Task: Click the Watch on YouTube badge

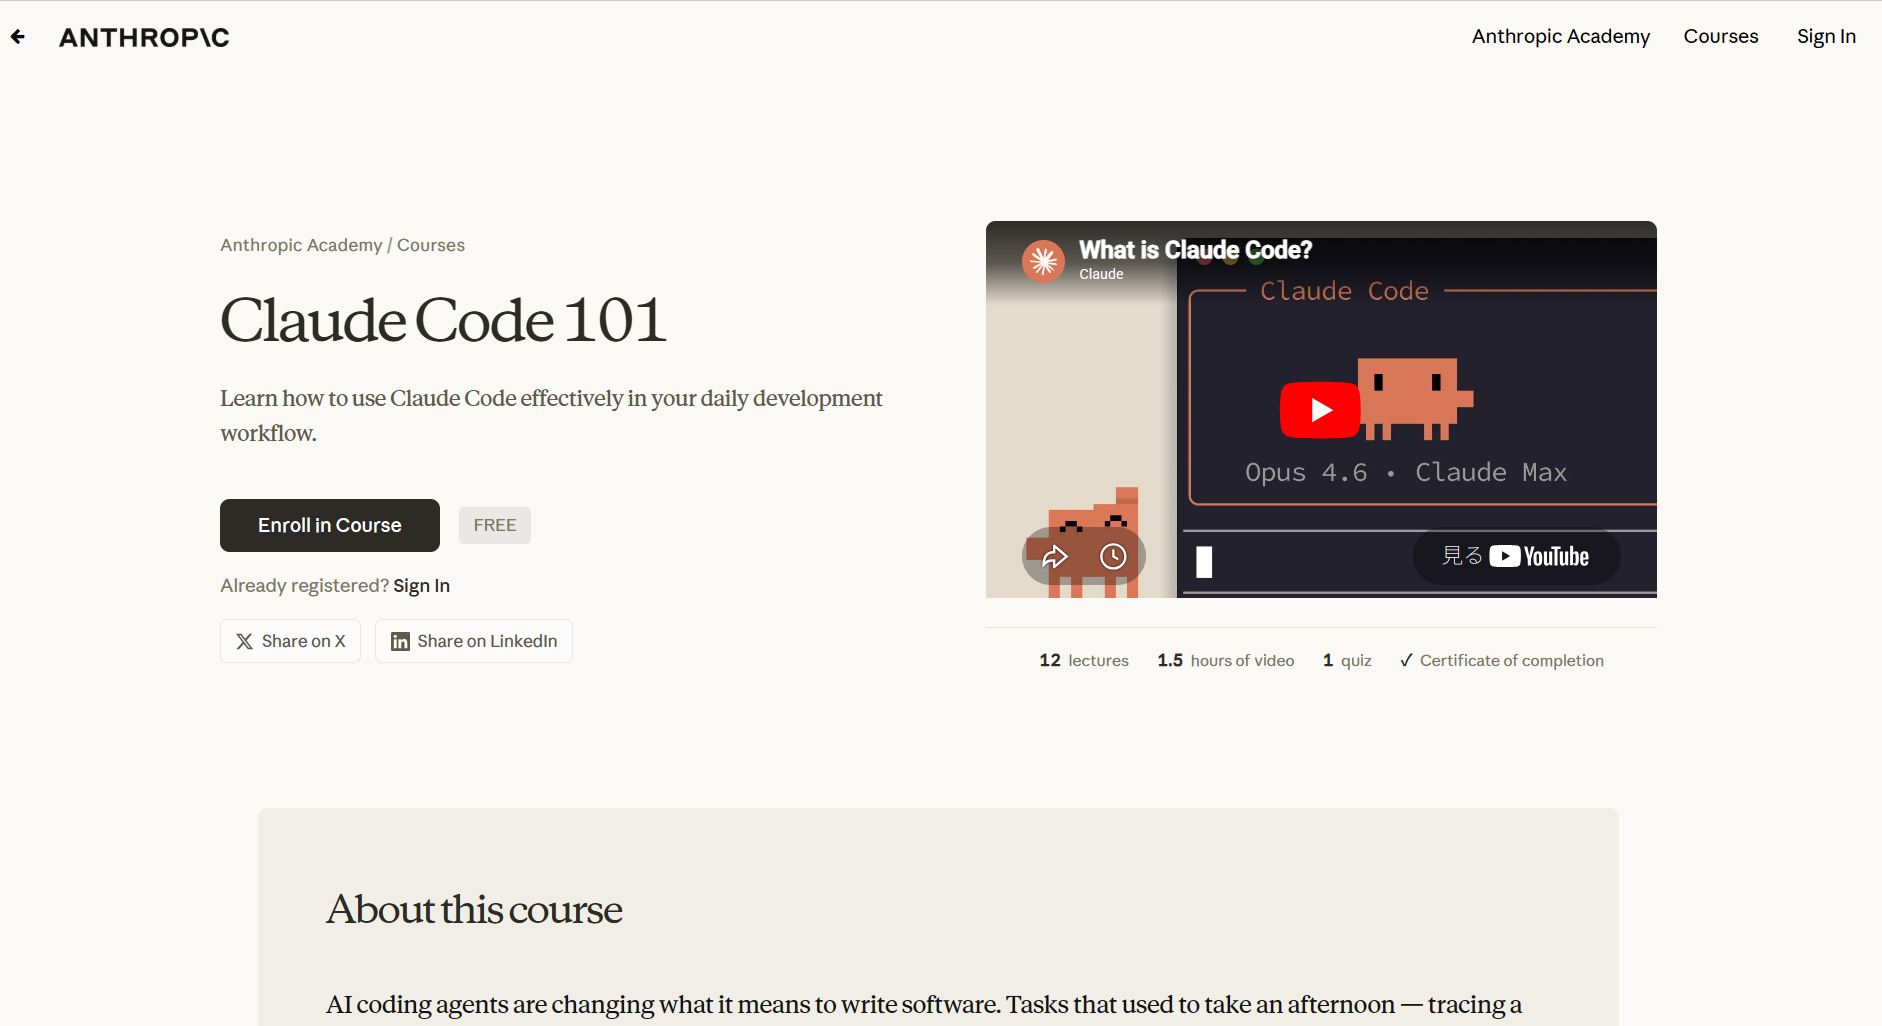Action: click(1516, 557)
